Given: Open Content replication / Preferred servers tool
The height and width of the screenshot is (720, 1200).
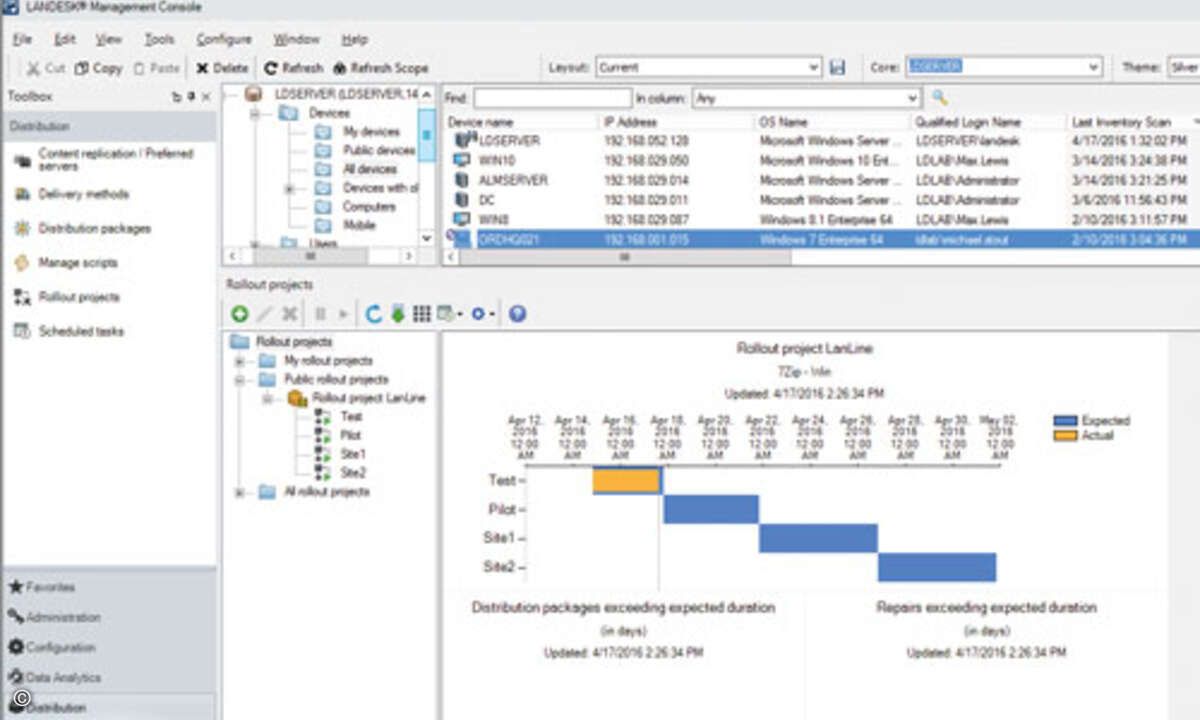Looking at the screenshot, I should point(108,160).
